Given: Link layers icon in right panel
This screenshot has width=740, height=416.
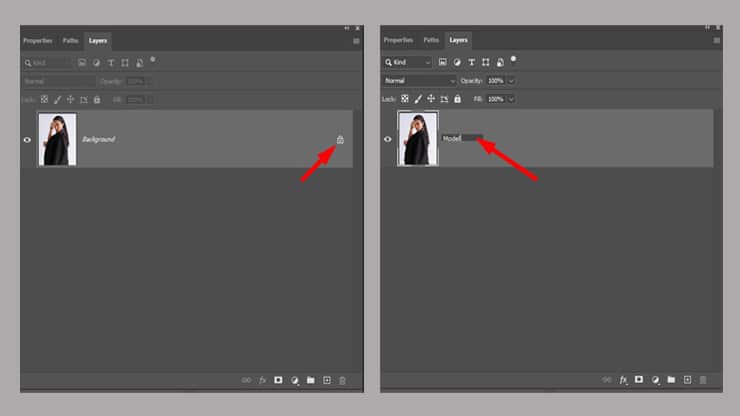Looking at the screenshot, I should [606, 380].
